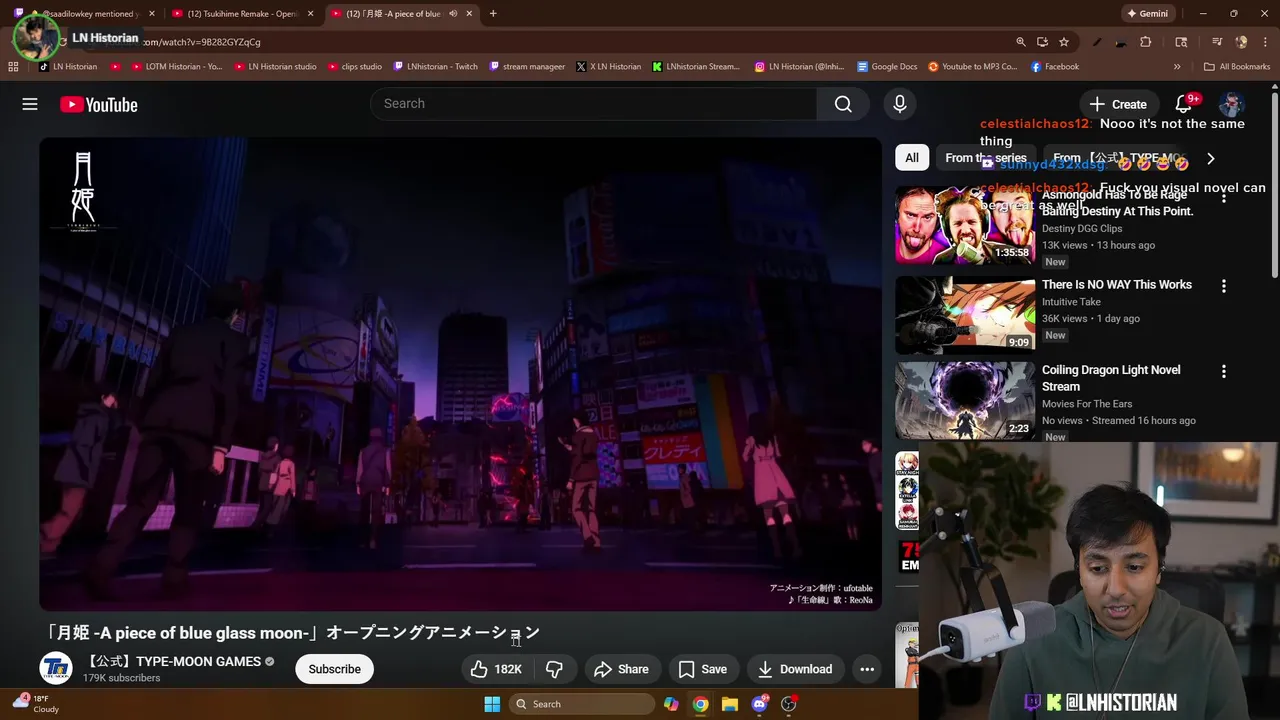Open options for Coiling Dragon stream
The width and height of the screenshot is (1280, 720).
1223,371
